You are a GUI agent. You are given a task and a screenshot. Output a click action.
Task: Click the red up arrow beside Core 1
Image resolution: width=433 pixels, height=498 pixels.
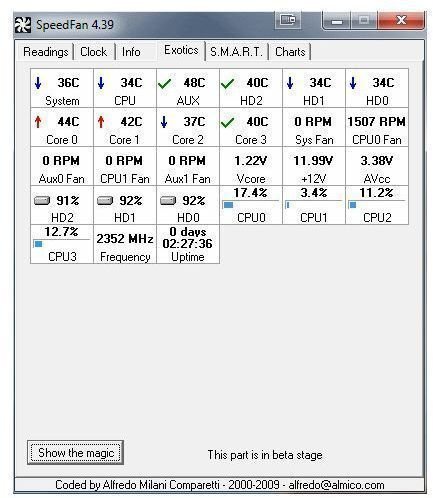click(101, 122)
